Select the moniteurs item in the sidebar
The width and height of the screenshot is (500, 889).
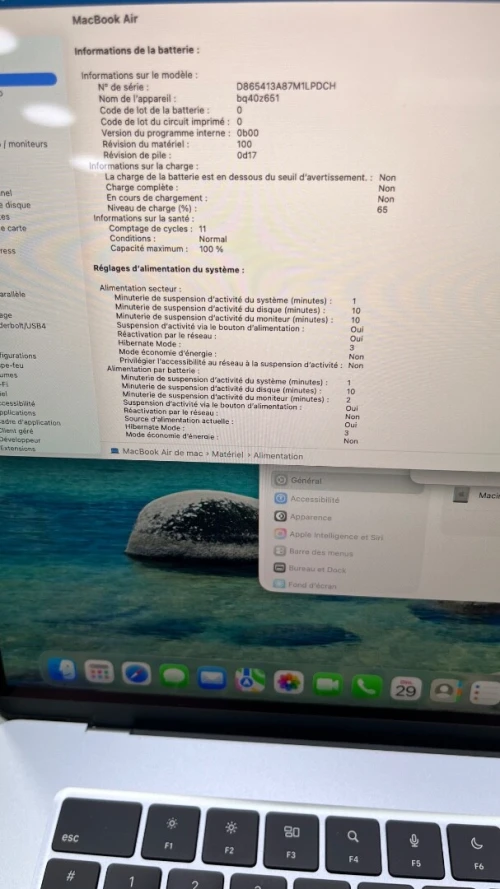27,144
